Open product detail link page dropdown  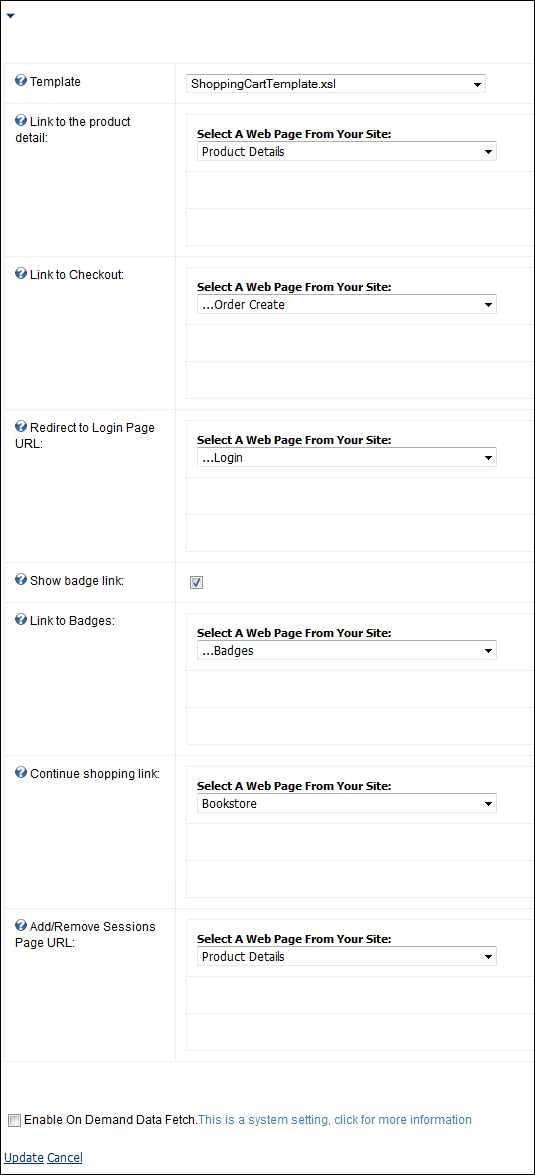click(346, 152)
